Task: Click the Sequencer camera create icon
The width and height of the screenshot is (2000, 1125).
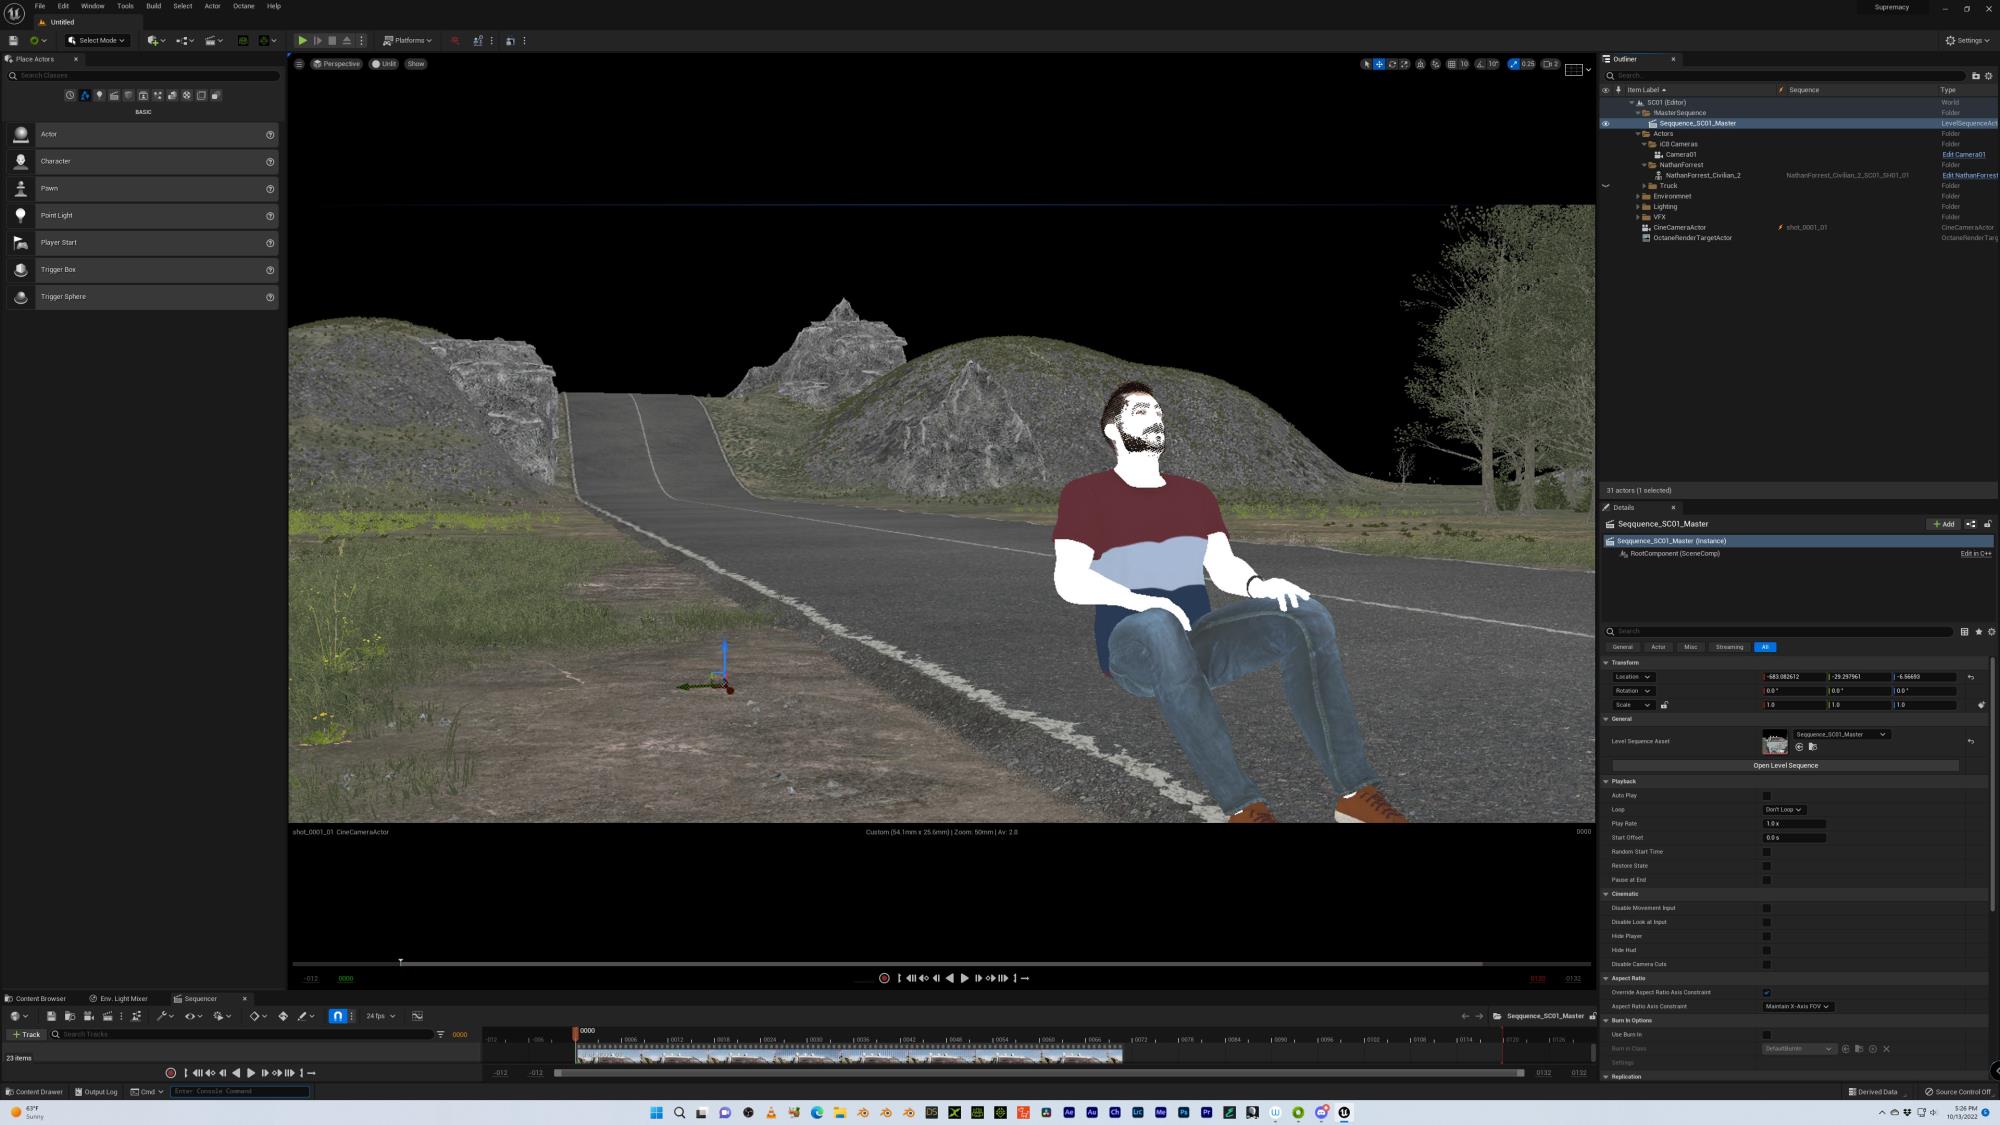Action: (x=88, y=1016)
